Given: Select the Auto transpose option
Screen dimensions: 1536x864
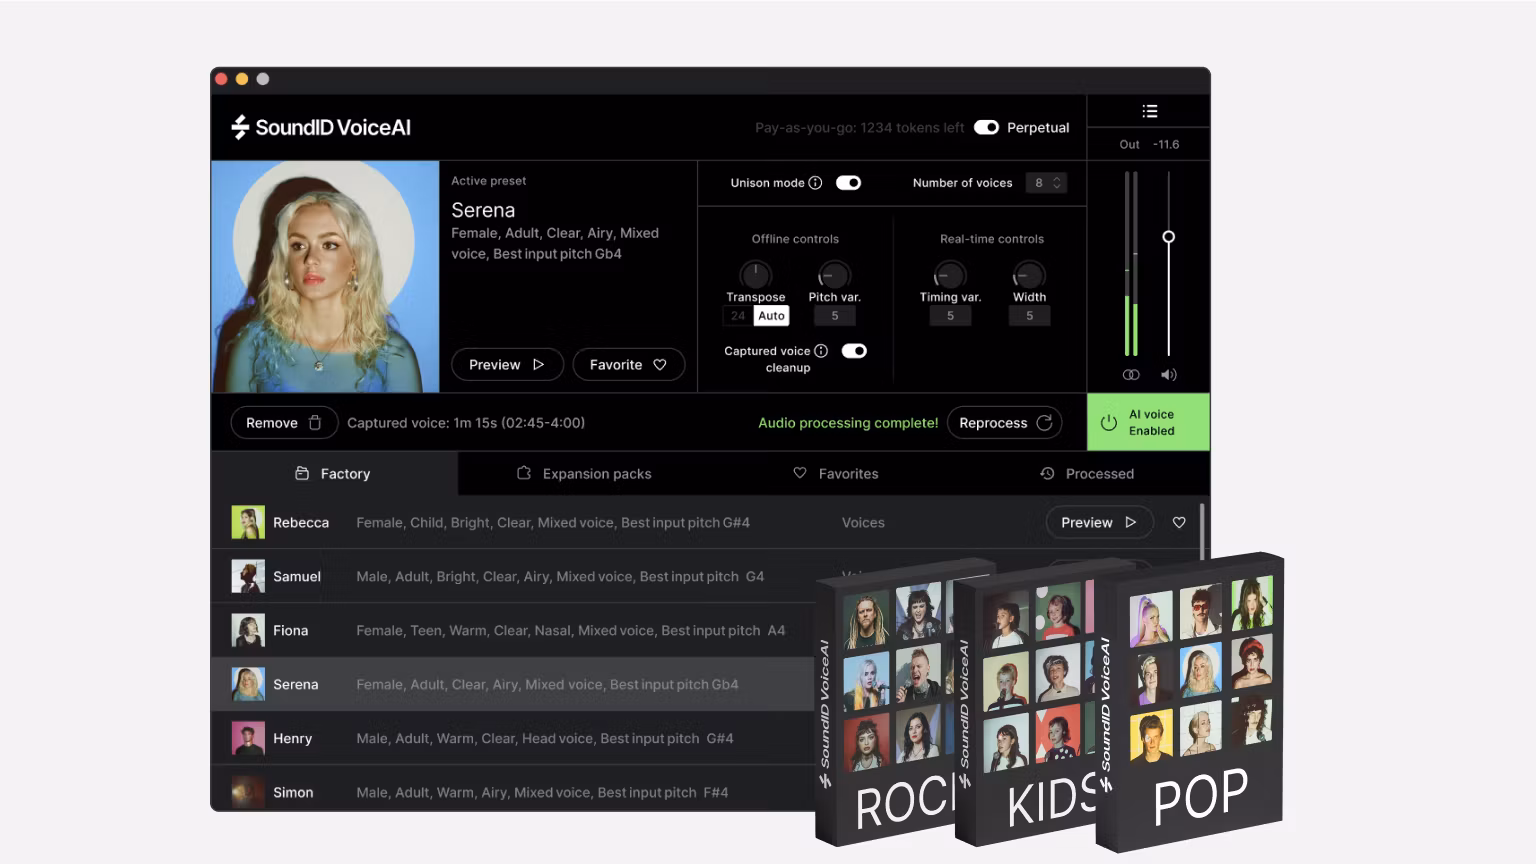Looking at the screenshot, I should pos(771,316).
